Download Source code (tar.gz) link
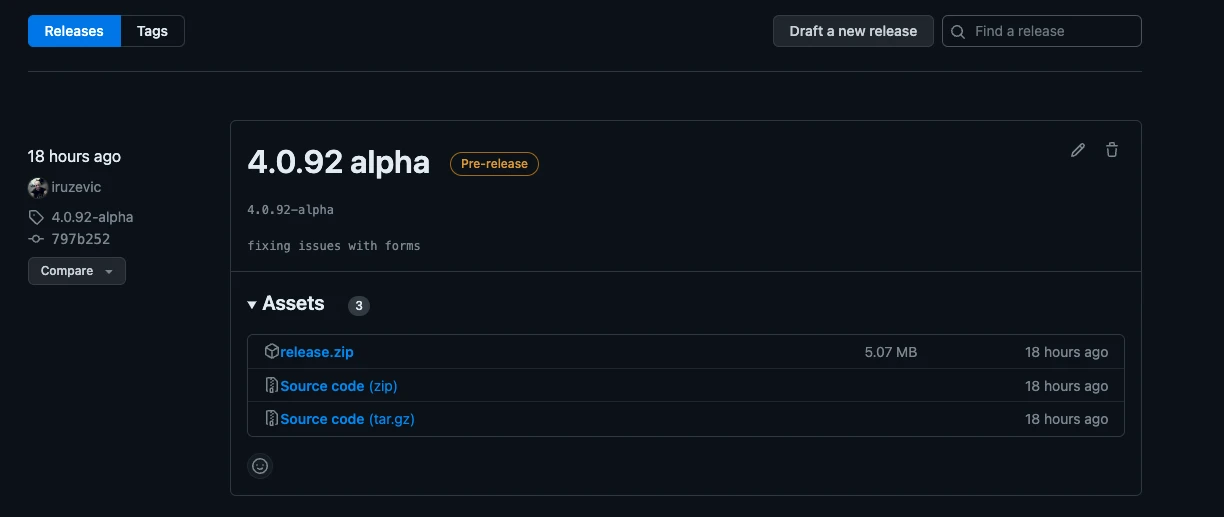The image size is (1224, 517). [x=347, y=419]
